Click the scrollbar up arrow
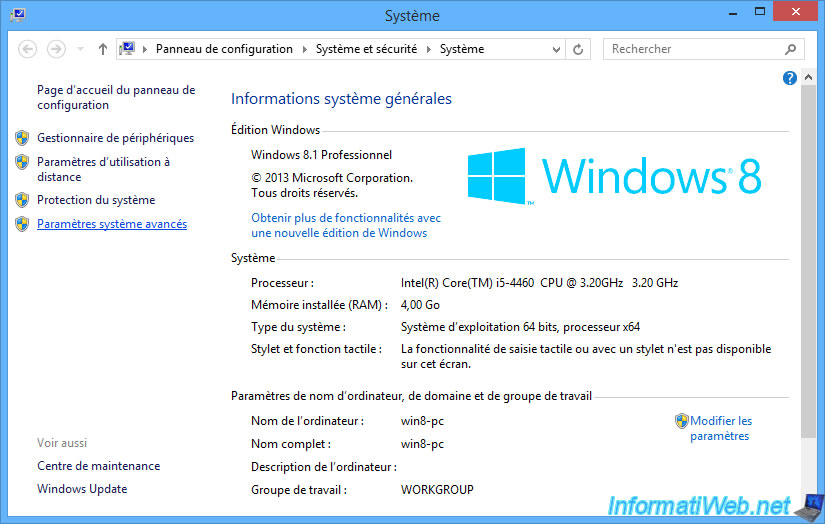825x524 pixels. coord(809,77)
